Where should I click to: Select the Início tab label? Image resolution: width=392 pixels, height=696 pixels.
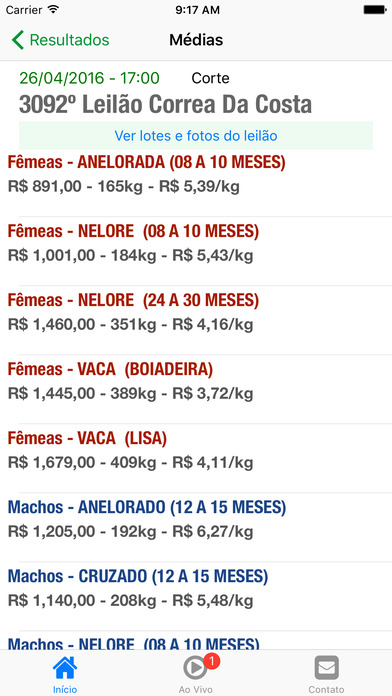click(65, 690)
